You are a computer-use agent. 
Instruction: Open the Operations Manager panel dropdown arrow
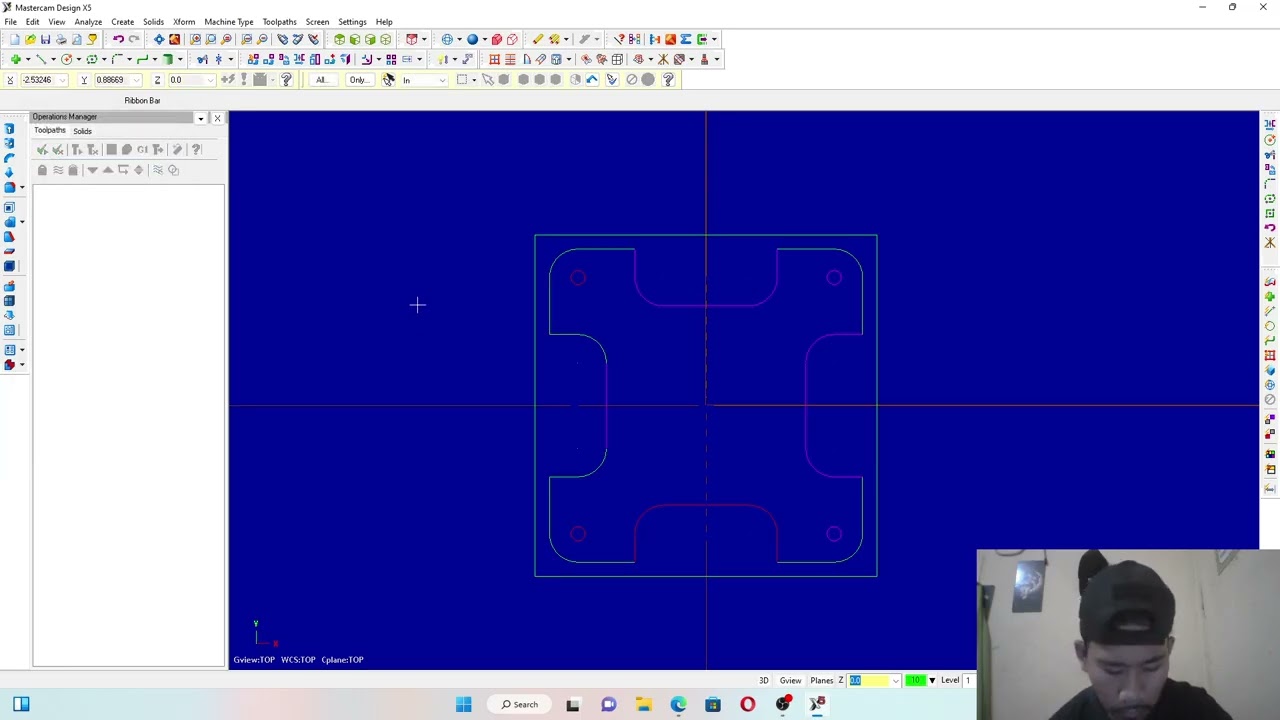[201, 118]
